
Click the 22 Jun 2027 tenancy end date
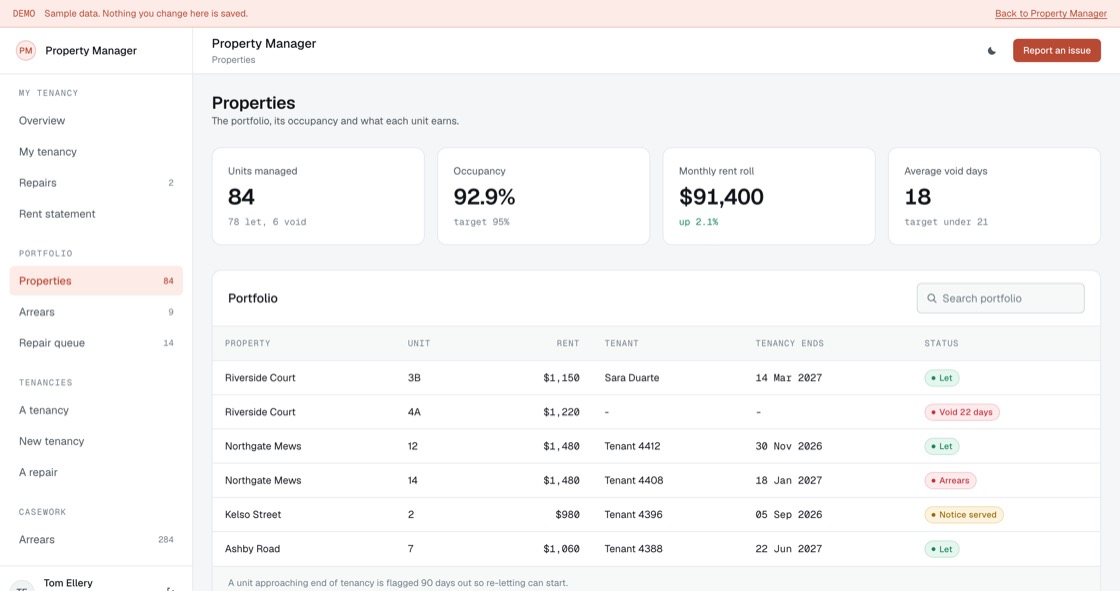[789, 549]
